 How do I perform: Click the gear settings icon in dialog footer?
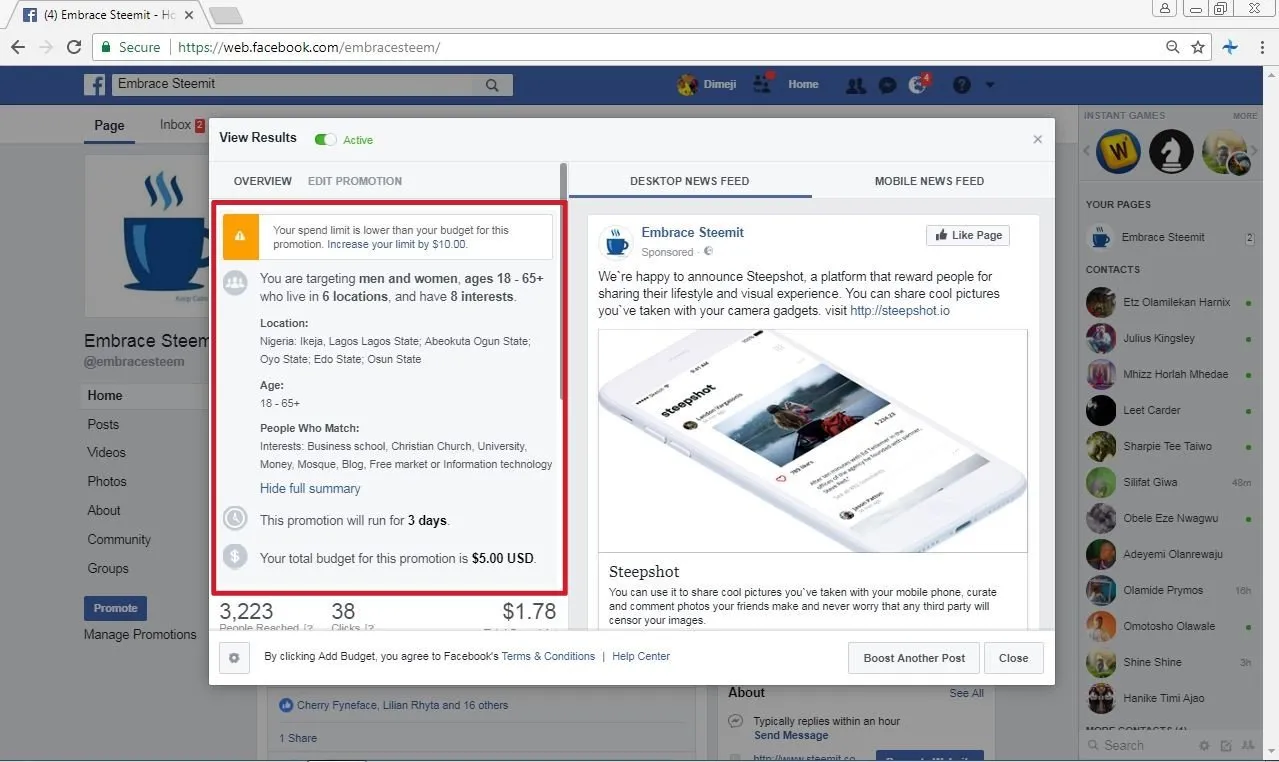point(234,658)
